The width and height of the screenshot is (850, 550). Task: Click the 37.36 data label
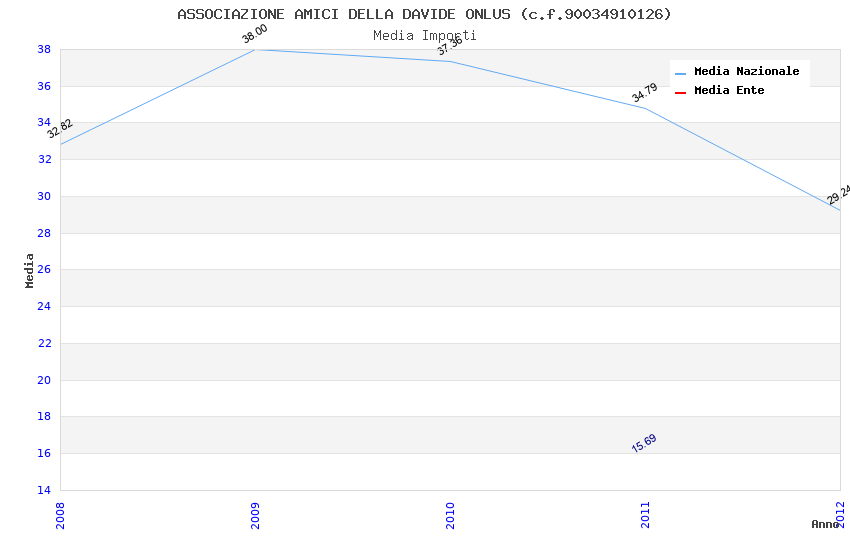(450, 46)
